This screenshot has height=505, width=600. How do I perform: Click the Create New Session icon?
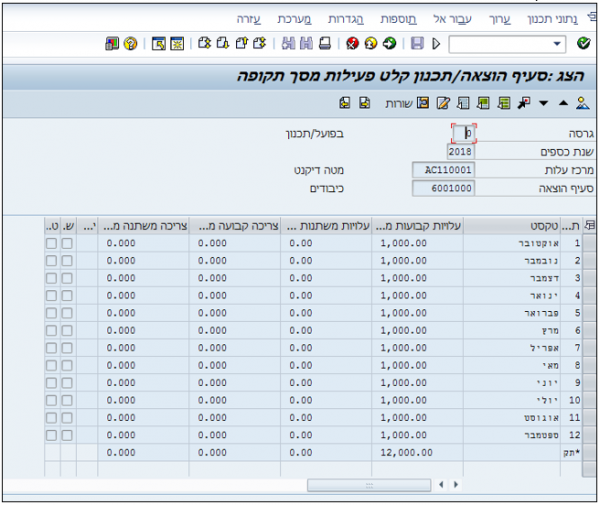(177, 44)
